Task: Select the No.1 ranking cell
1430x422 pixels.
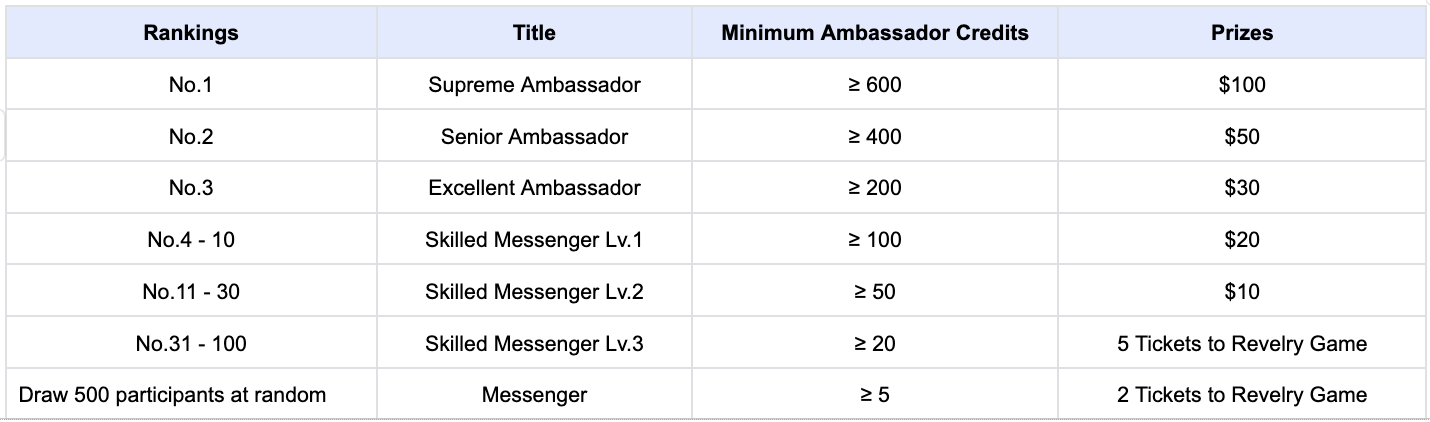Action: tap(191, 85)
